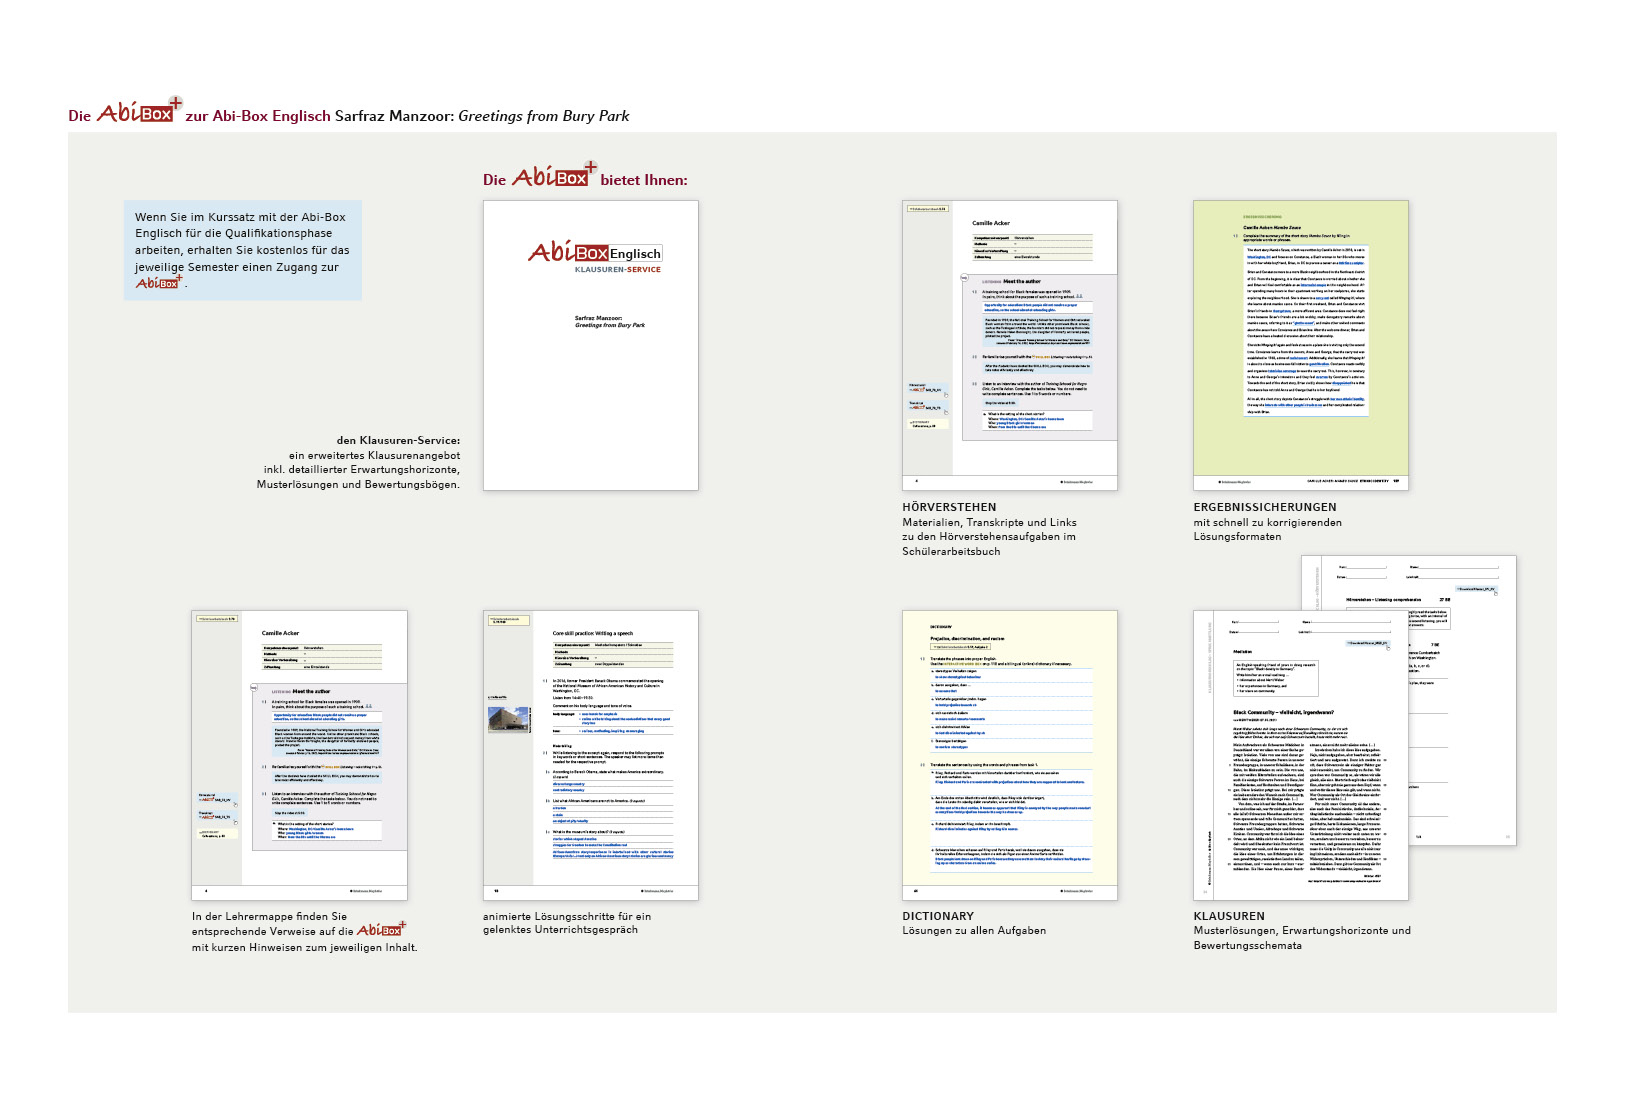Select the front Klausuren exam page thumbnail
This screenshot has height=1096, width=1625.
click(x=1300, y=755)
